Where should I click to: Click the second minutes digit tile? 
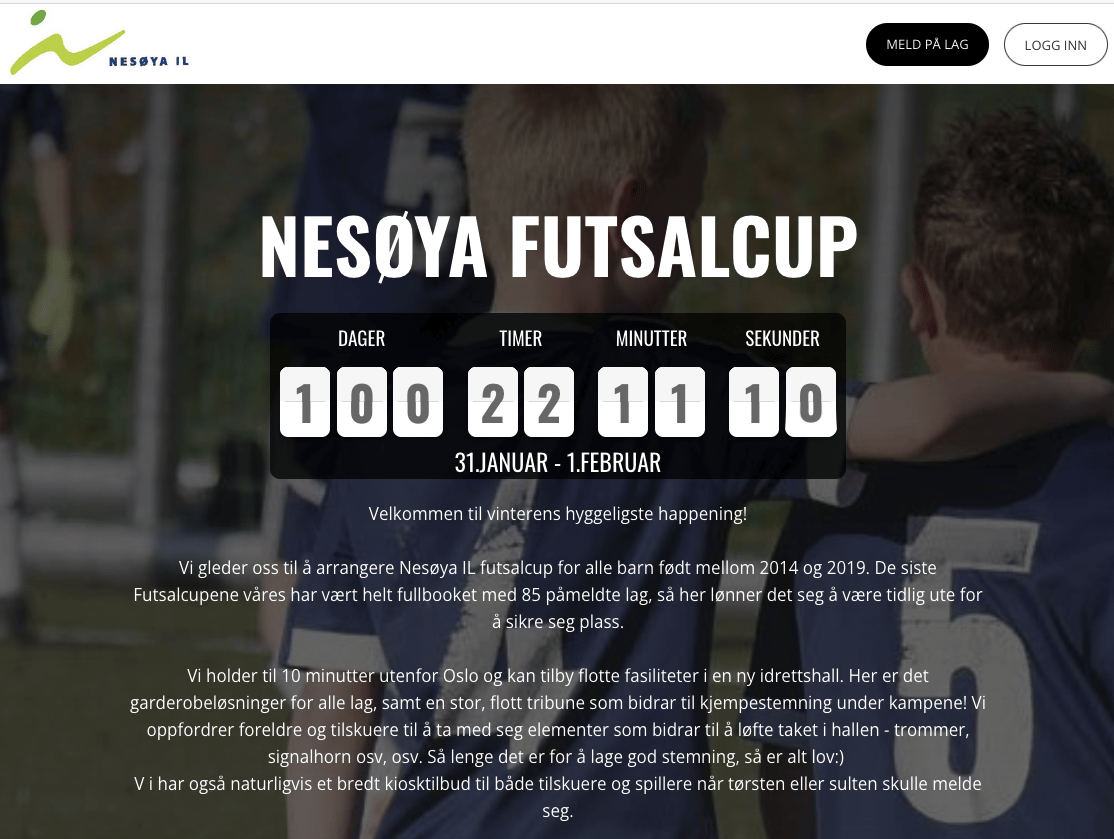(x=680, y=402)
